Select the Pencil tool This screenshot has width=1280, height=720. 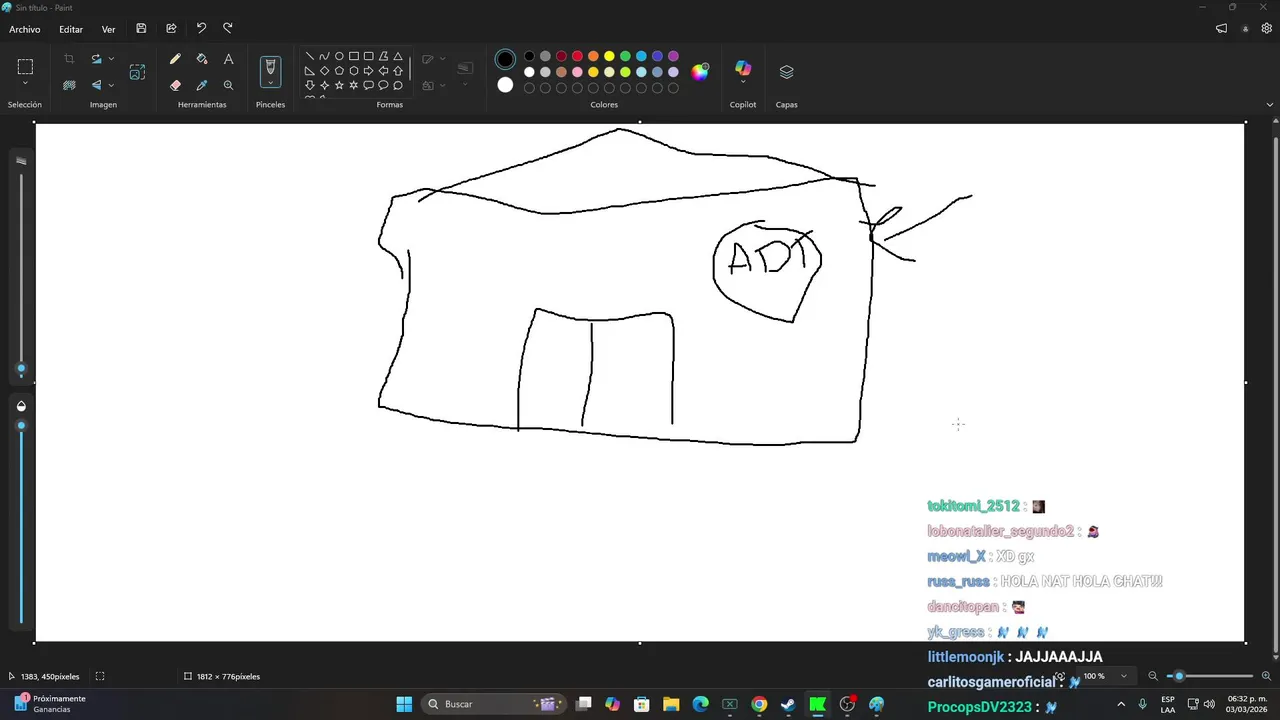click(x=175, y=60)
